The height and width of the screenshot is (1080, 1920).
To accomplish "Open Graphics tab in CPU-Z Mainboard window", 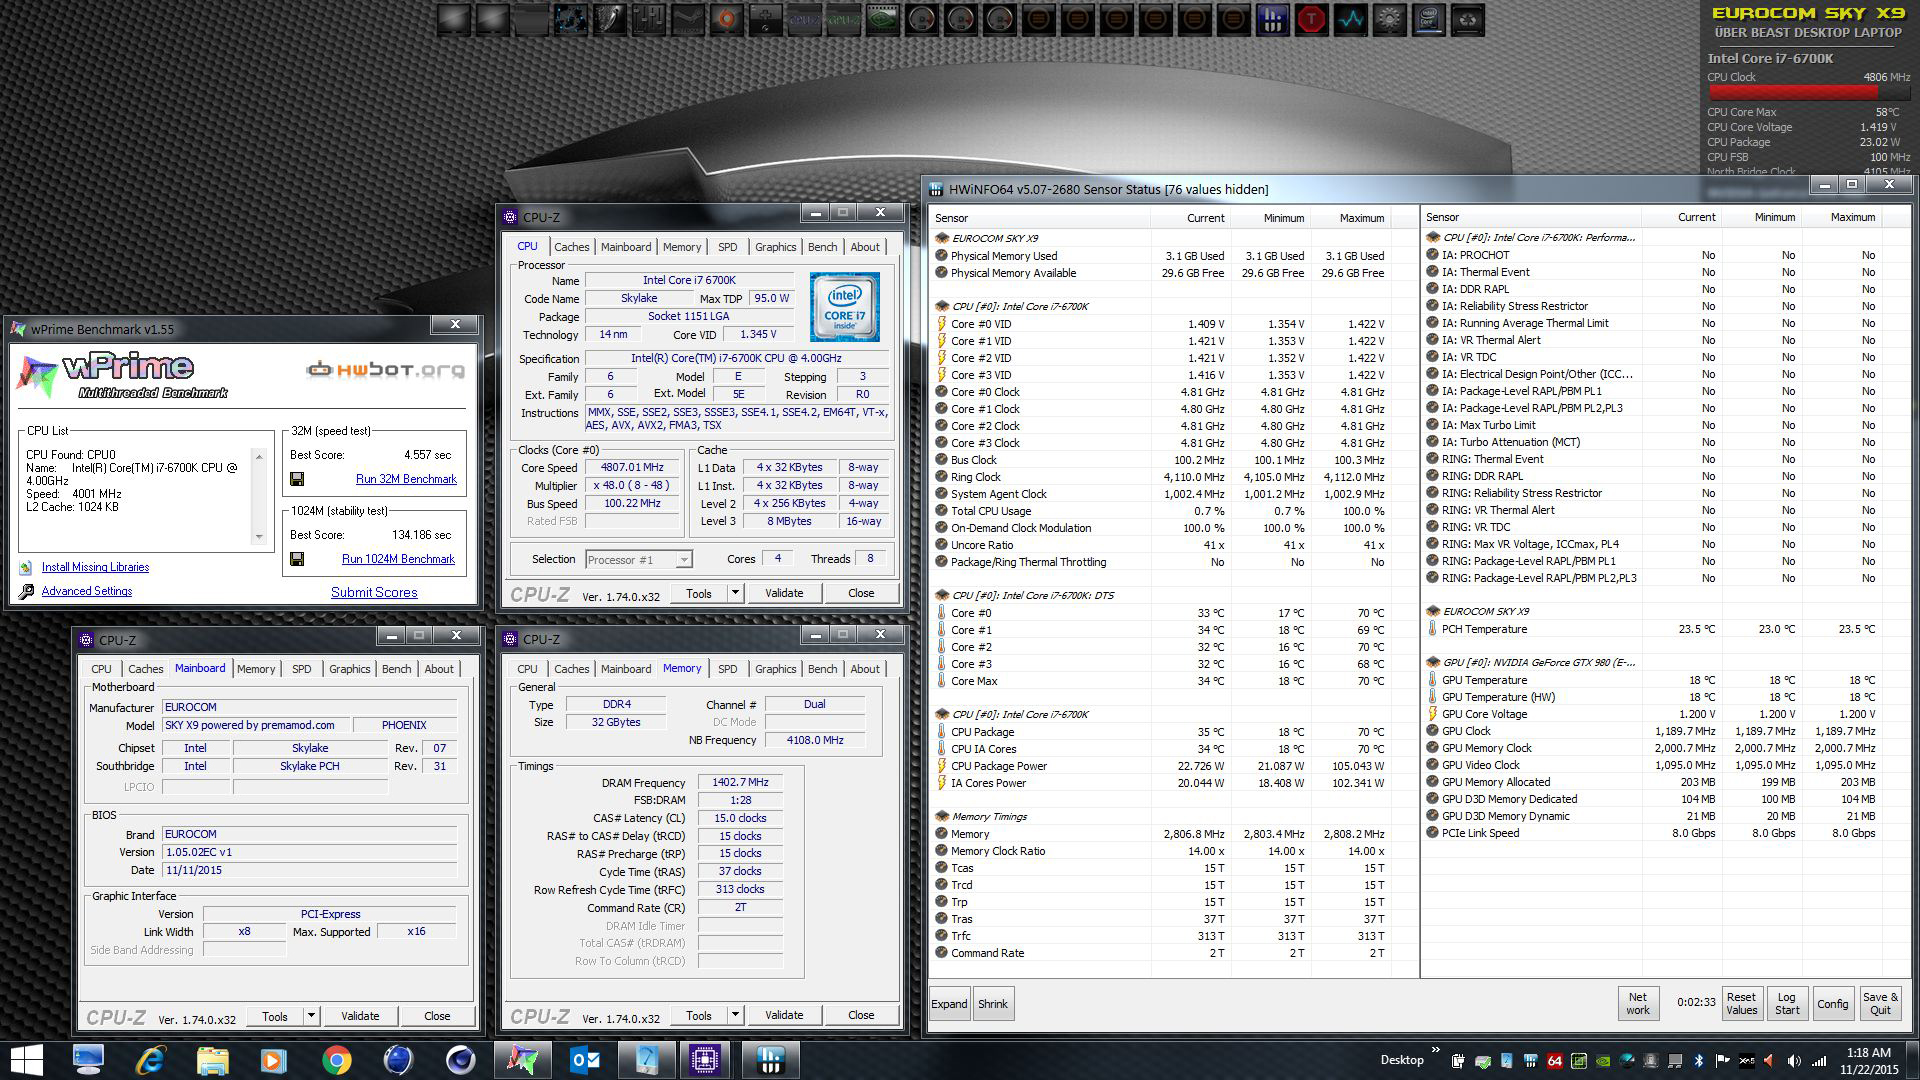I will (x=350, y=669).
